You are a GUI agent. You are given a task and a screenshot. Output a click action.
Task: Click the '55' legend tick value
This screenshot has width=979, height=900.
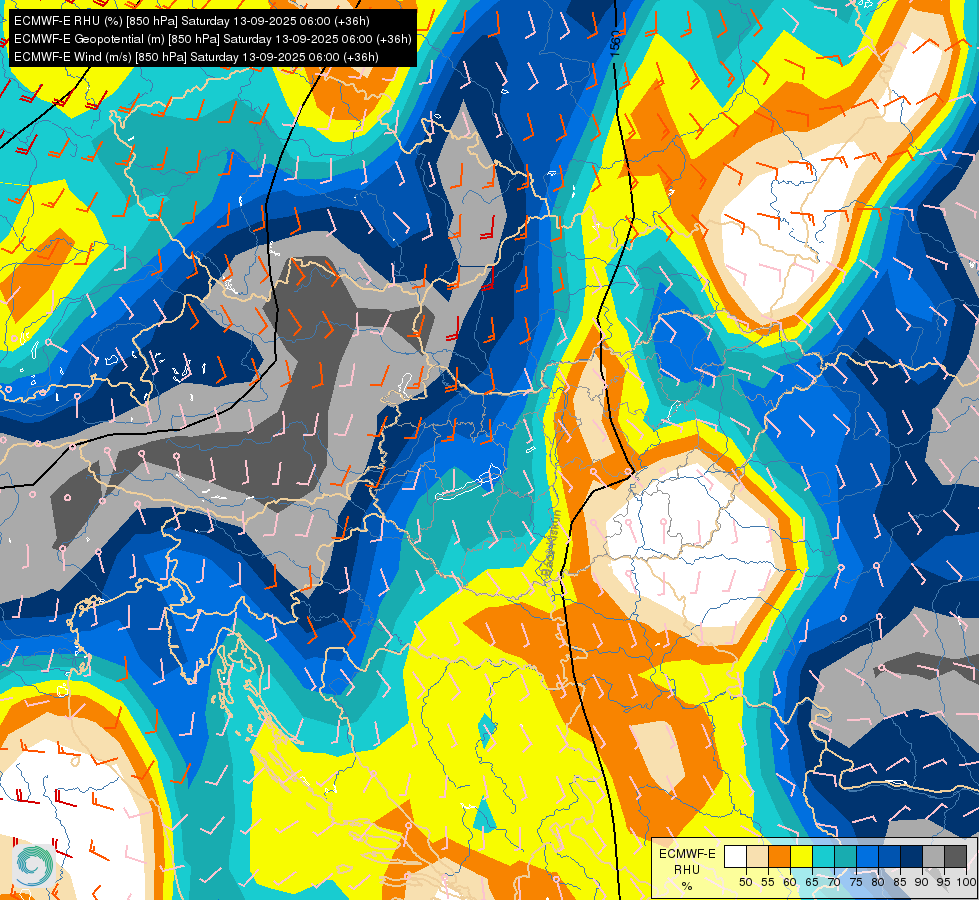point(768,882)
